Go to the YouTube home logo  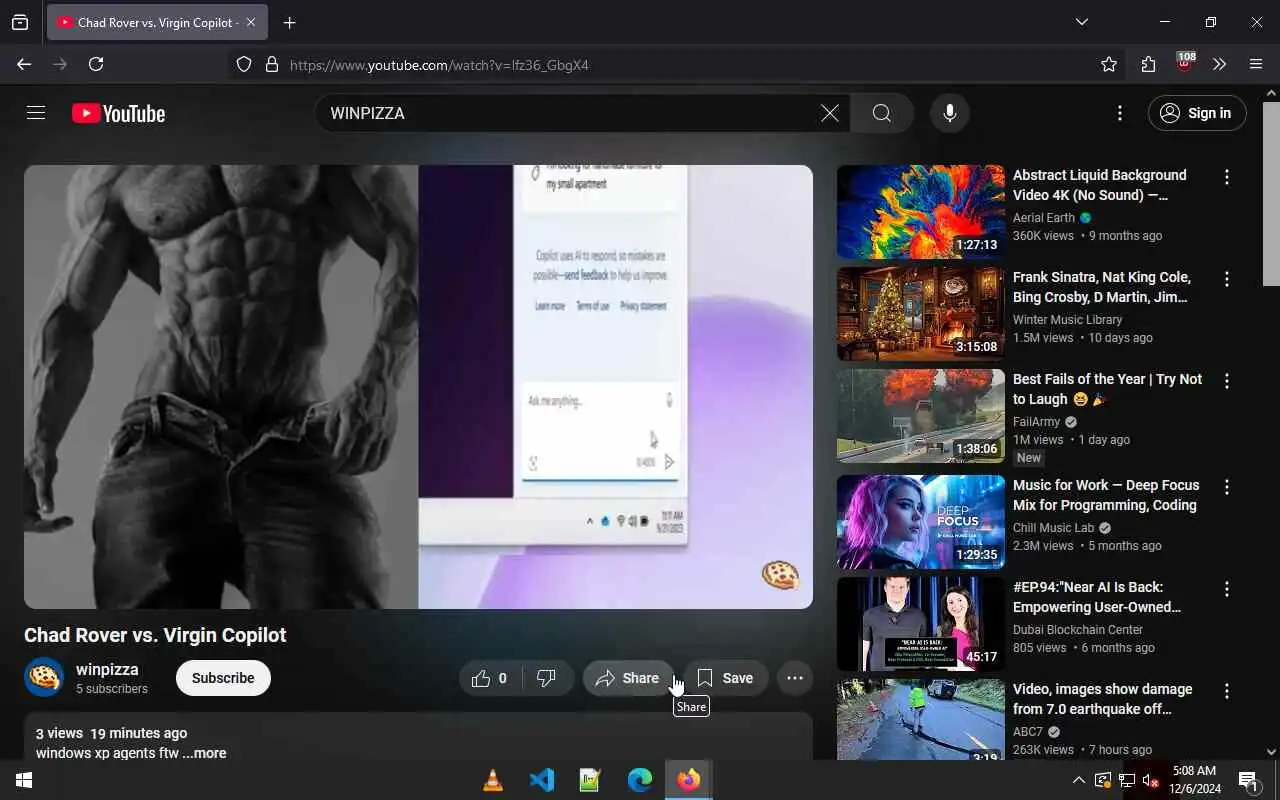point(118,114)
